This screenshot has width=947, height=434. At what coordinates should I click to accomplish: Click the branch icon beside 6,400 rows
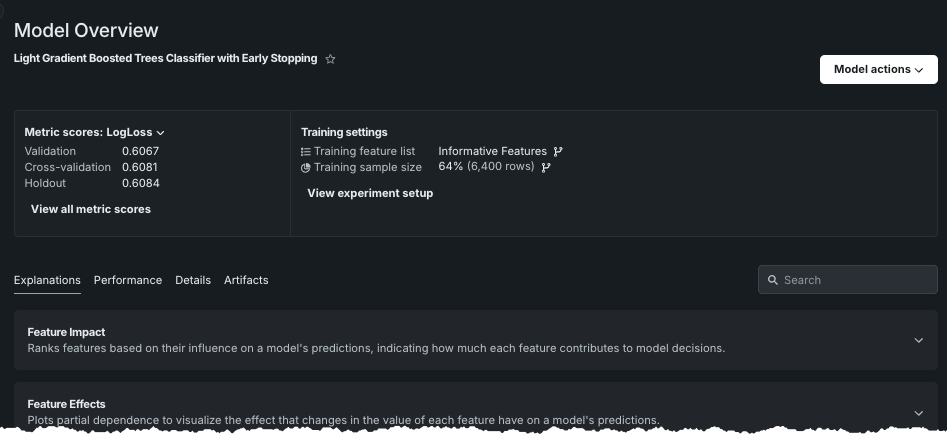pyautogui.click(x=546, y=167)
